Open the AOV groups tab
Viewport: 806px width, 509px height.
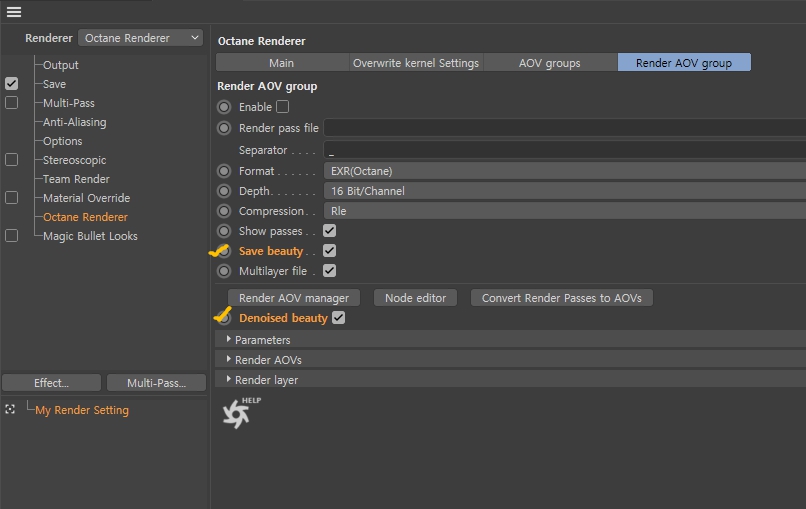pyautogui.click(x=550, y=62)
